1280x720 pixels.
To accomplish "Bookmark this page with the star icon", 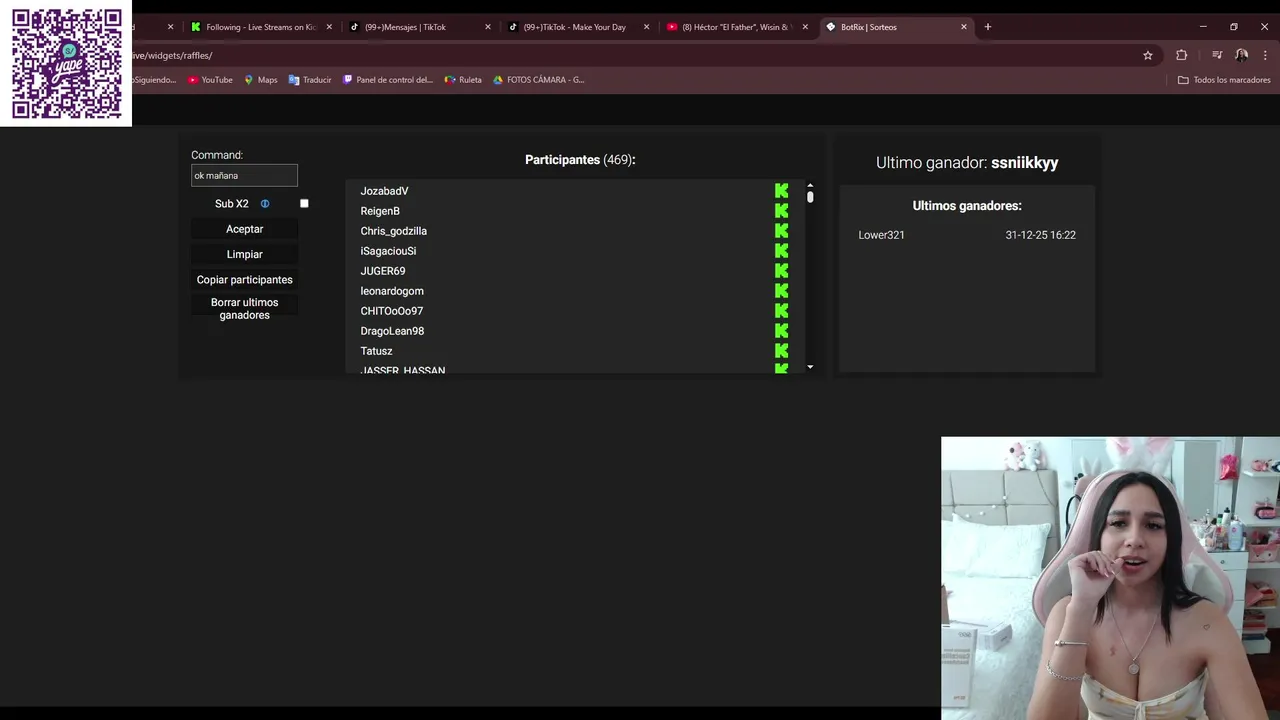I will (1148, 55).
